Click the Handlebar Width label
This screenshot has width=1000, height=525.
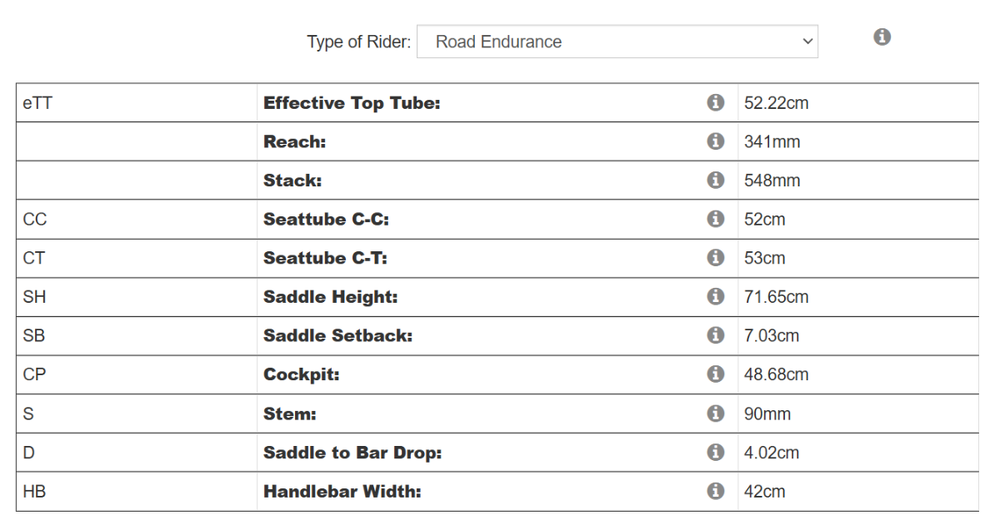click(x=342, y=492)
